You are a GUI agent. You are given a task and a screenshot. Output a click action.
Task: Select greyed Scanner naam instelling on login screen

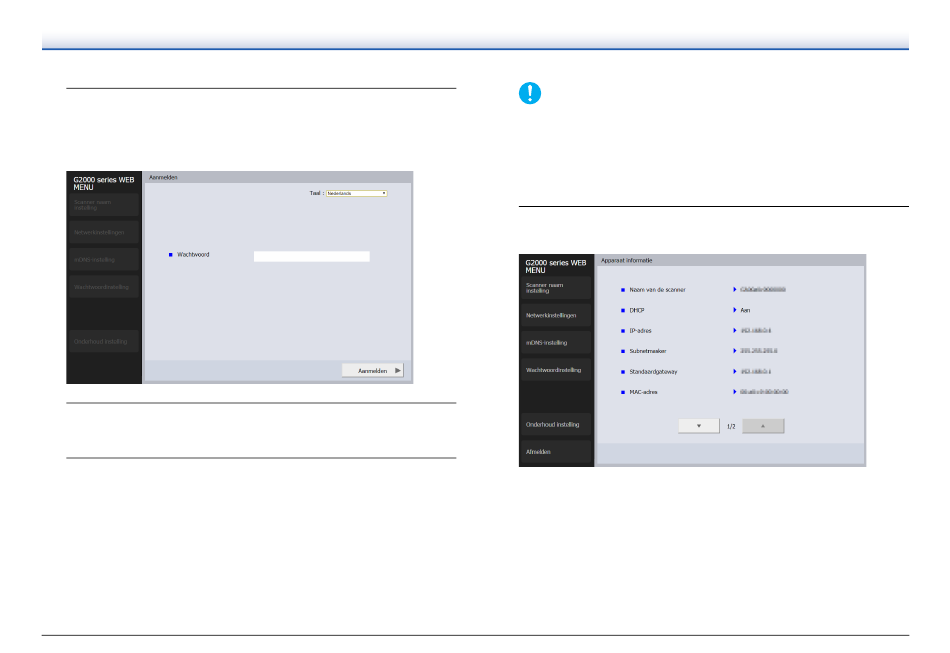[x=104, y=205]
